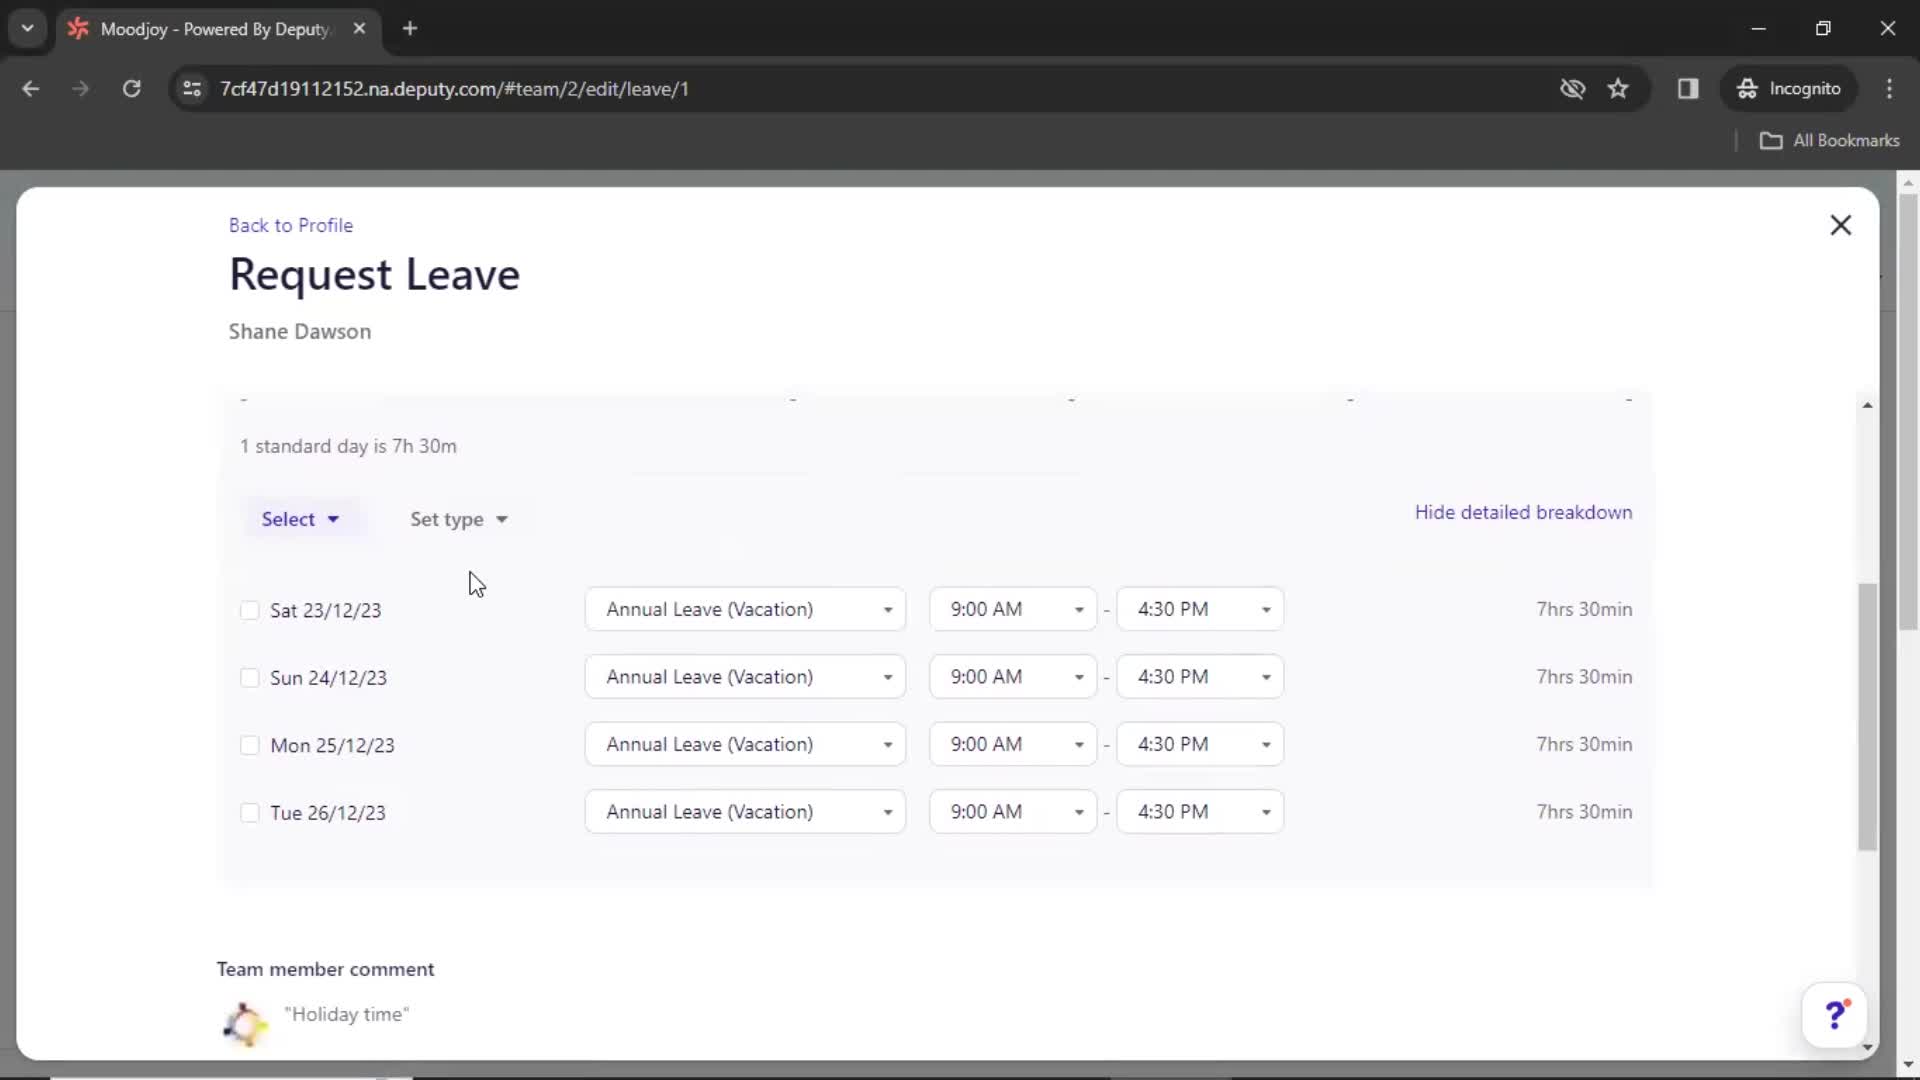Toggle checkbox for Mon 25/12/23 leave day
This screenshot has height=1080, width=1920.
[249, 745]
